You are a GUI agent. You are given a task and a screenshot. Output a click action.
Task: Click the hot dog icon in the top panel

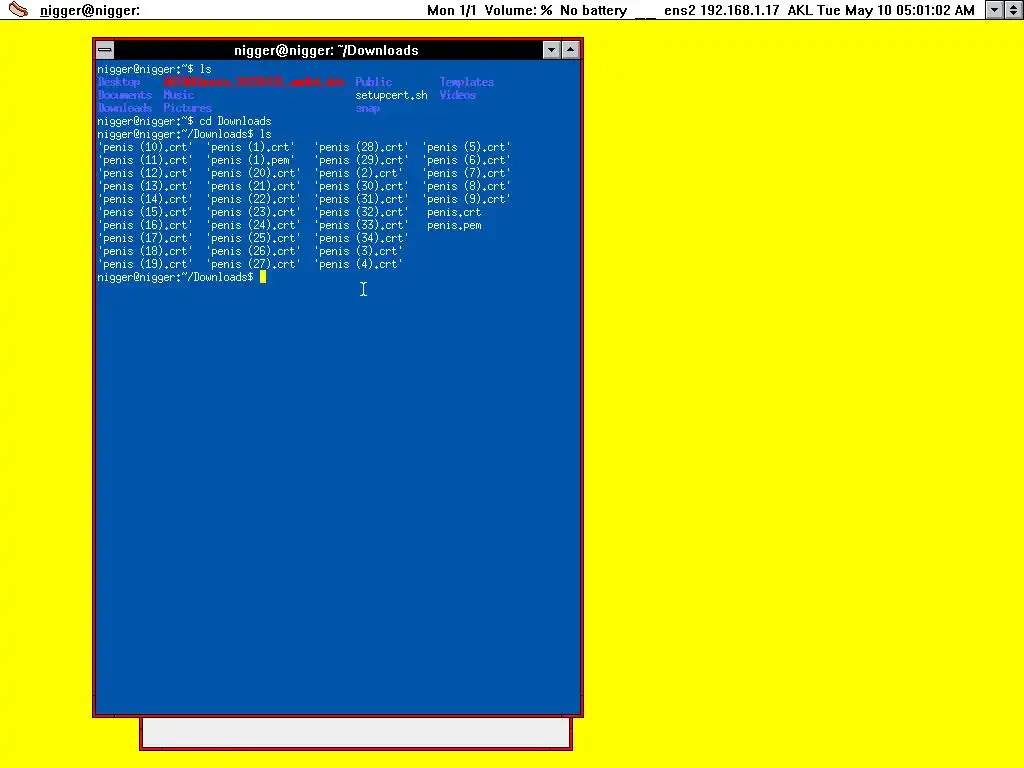click(18, 10)
